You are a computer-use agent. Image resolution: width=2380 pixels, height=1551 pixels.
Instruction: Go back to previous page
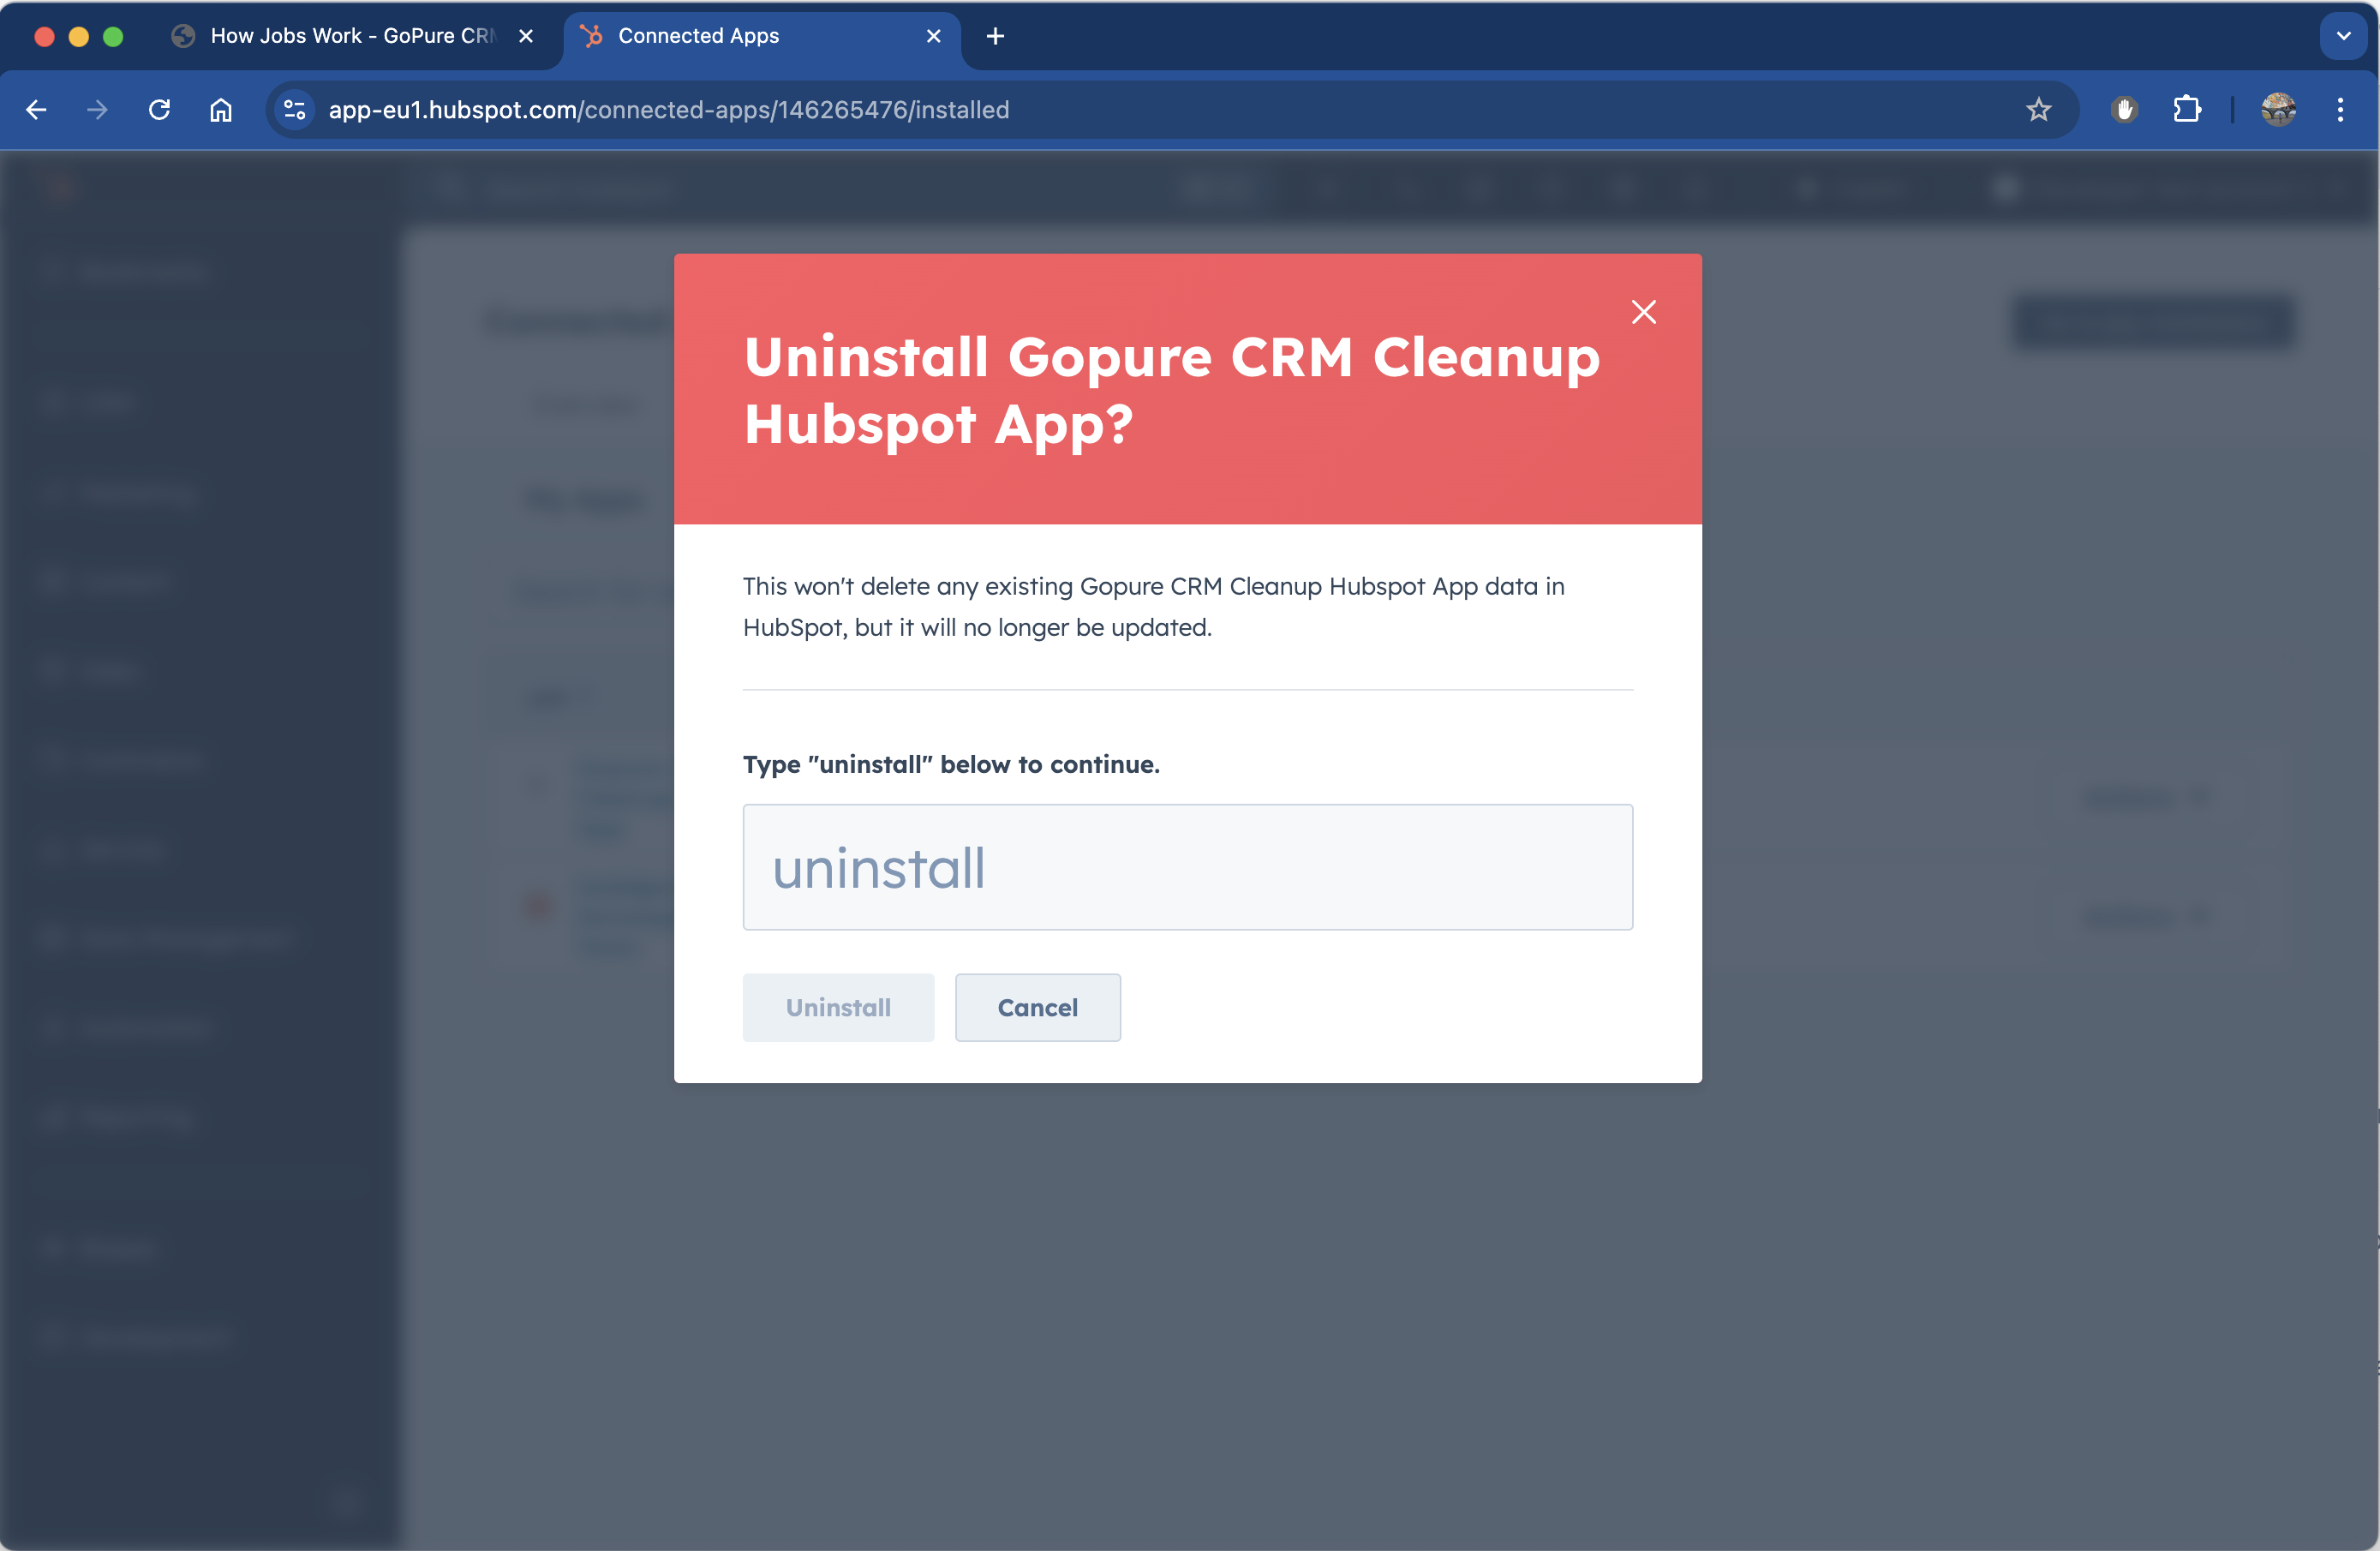point(37,110)
